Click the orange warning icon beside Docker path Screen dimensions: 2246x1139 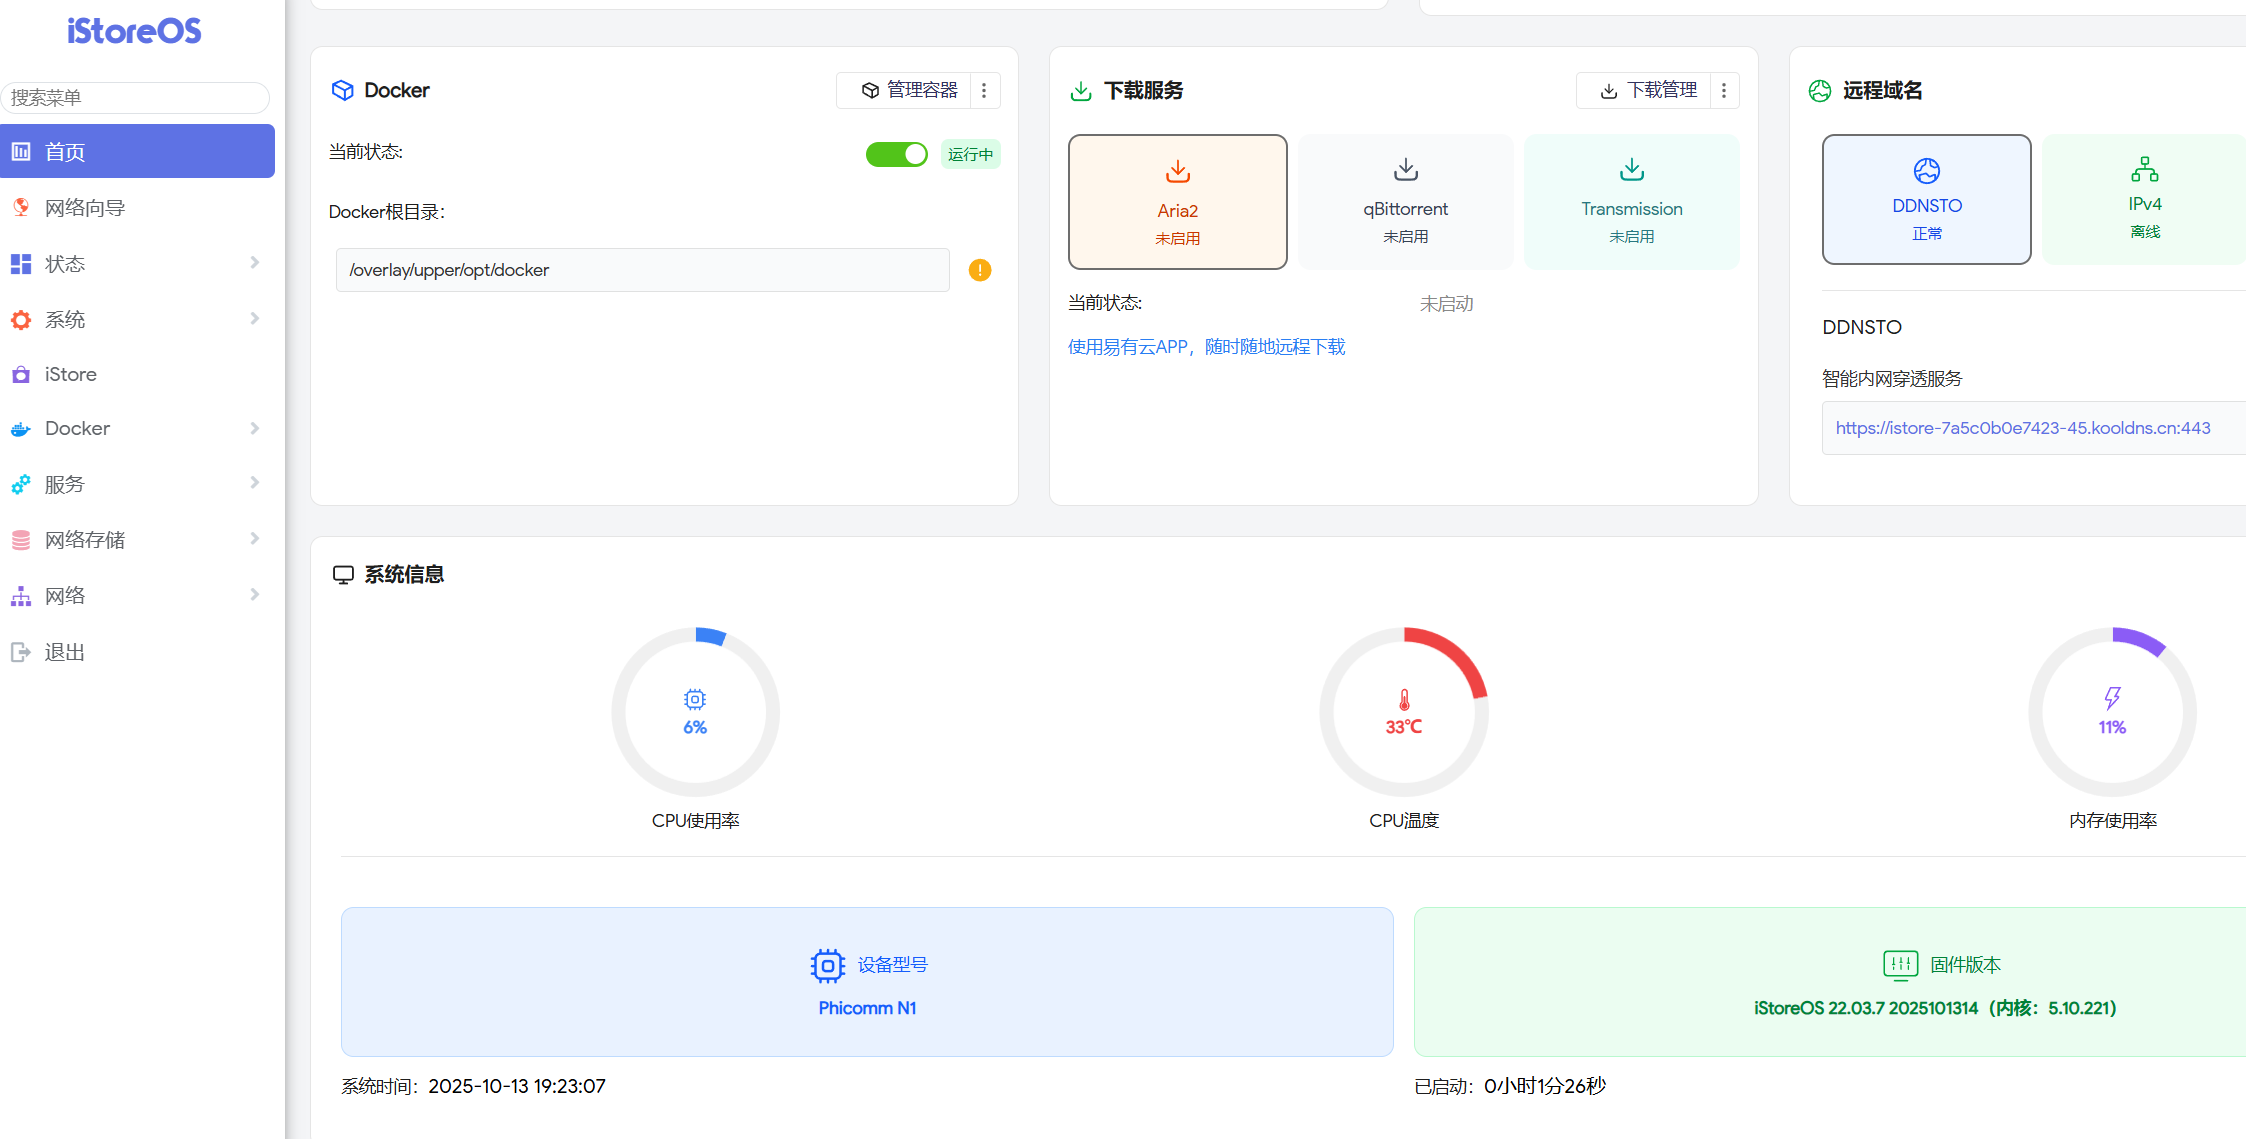(980, 270)
